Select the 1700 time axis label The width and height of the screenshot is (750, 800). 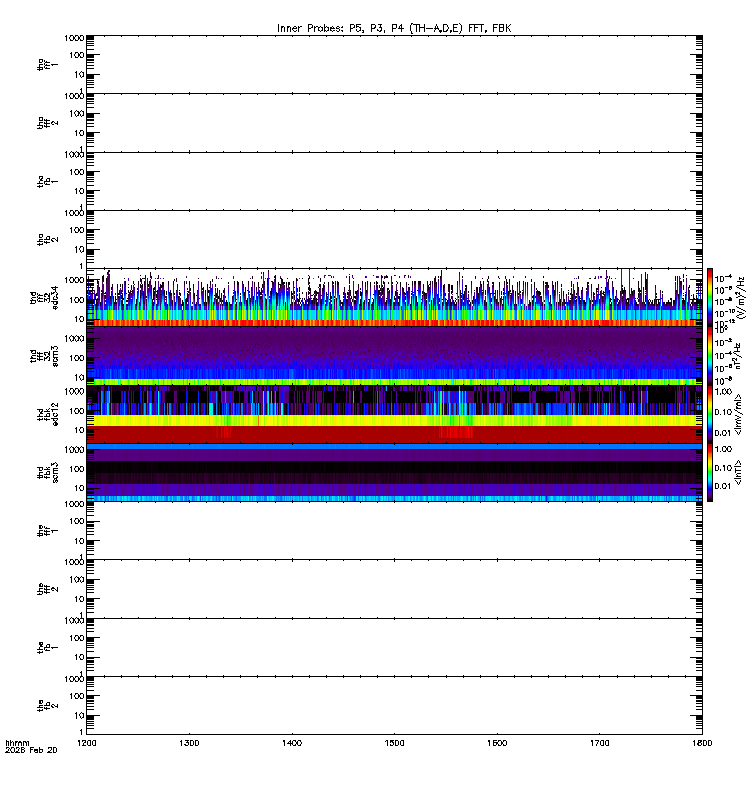click(599, 743)
